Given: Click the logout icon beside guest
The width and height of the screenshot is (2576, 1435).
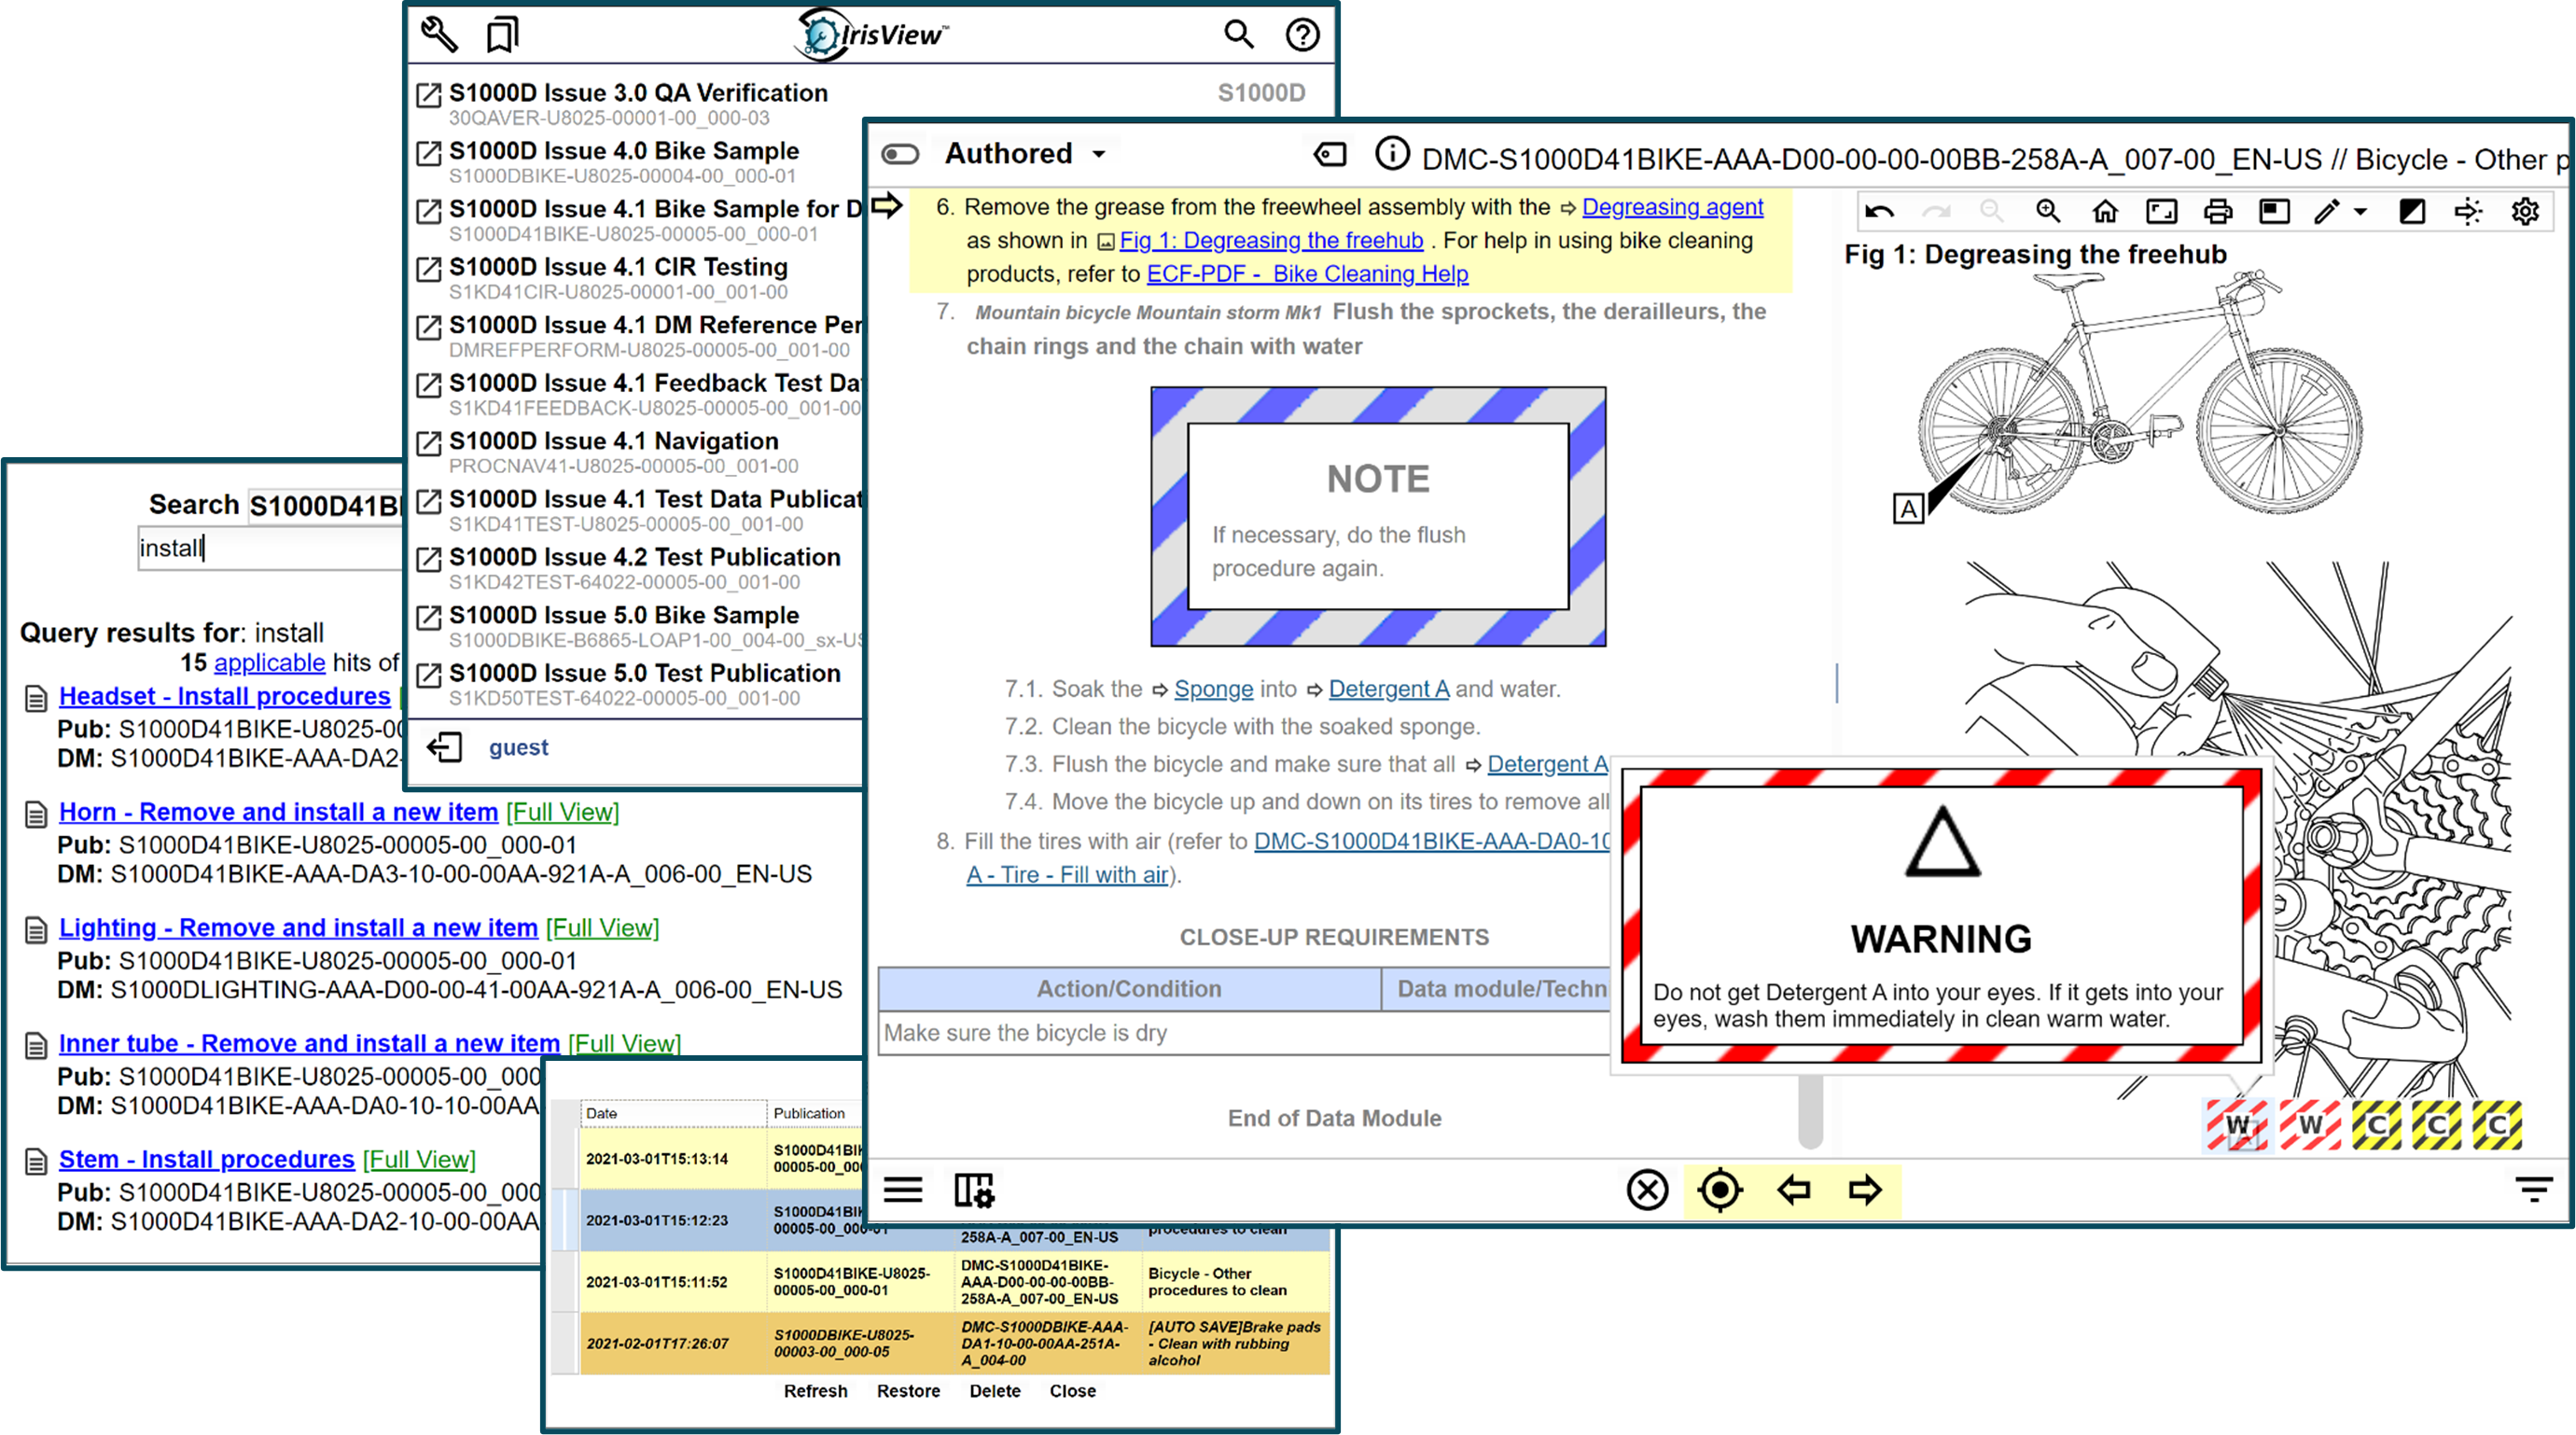Looking at the screenshot, I should click(444, 747).
